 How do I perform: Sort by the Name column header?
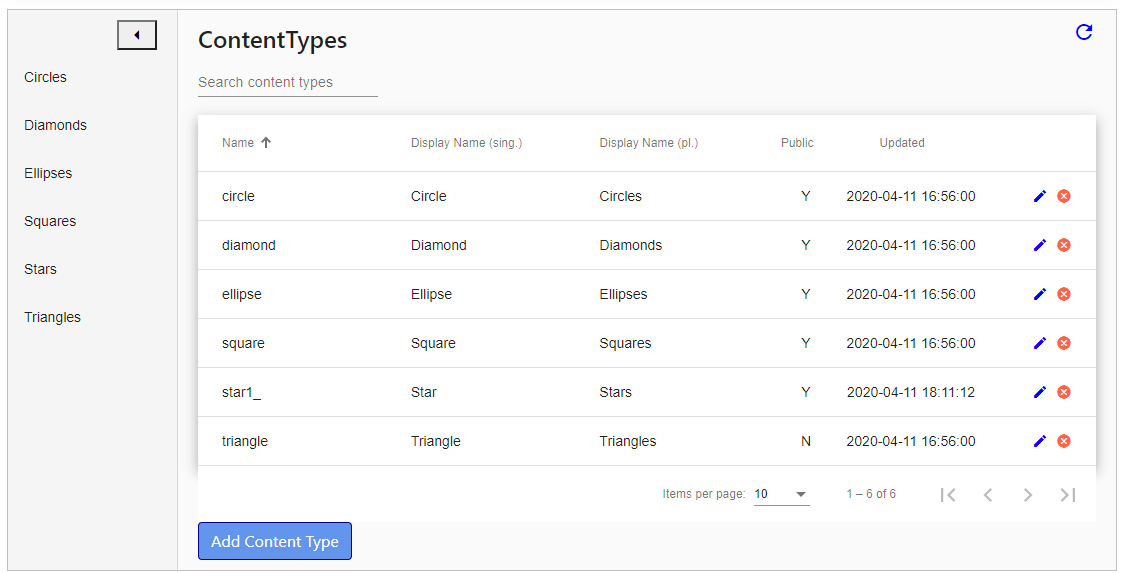click(x=238, y=143)
